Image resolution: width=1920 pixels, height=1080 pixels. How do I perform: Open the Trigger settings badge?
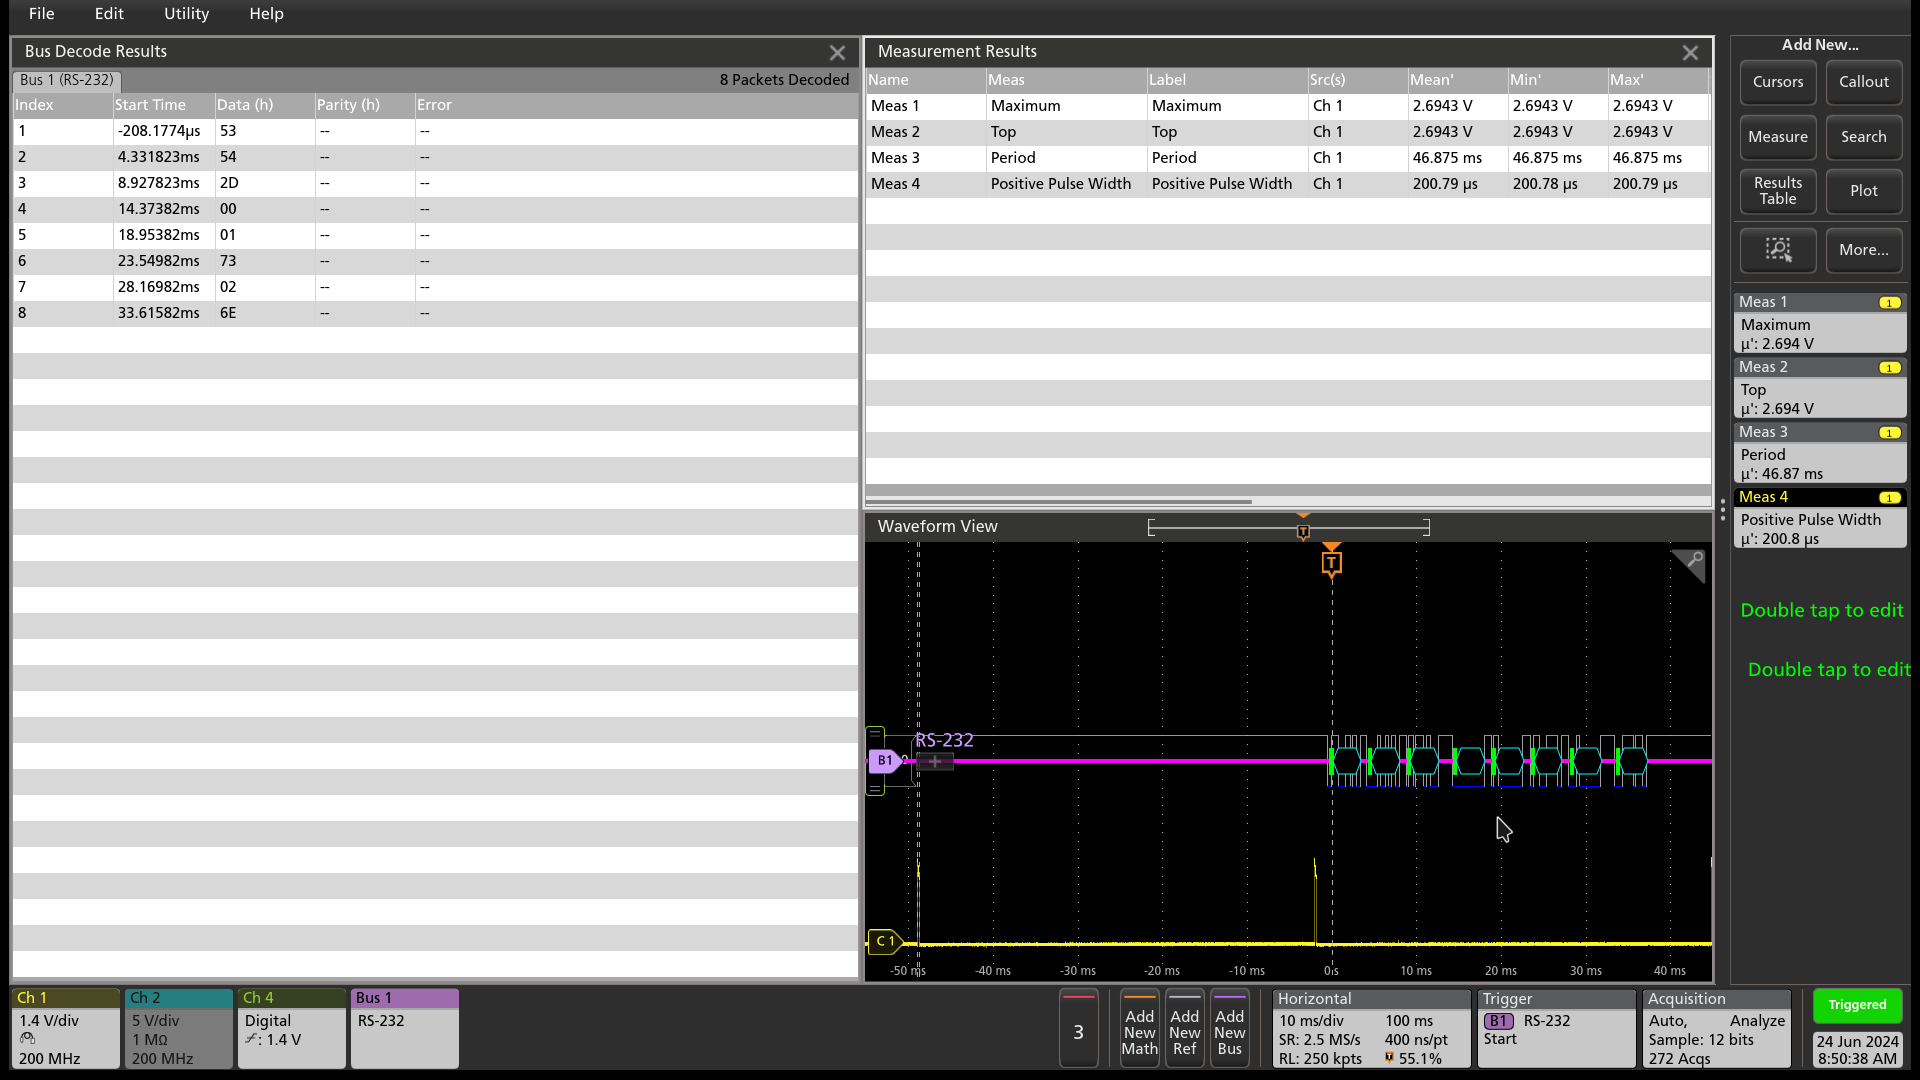click(x=1555, y=1028)
